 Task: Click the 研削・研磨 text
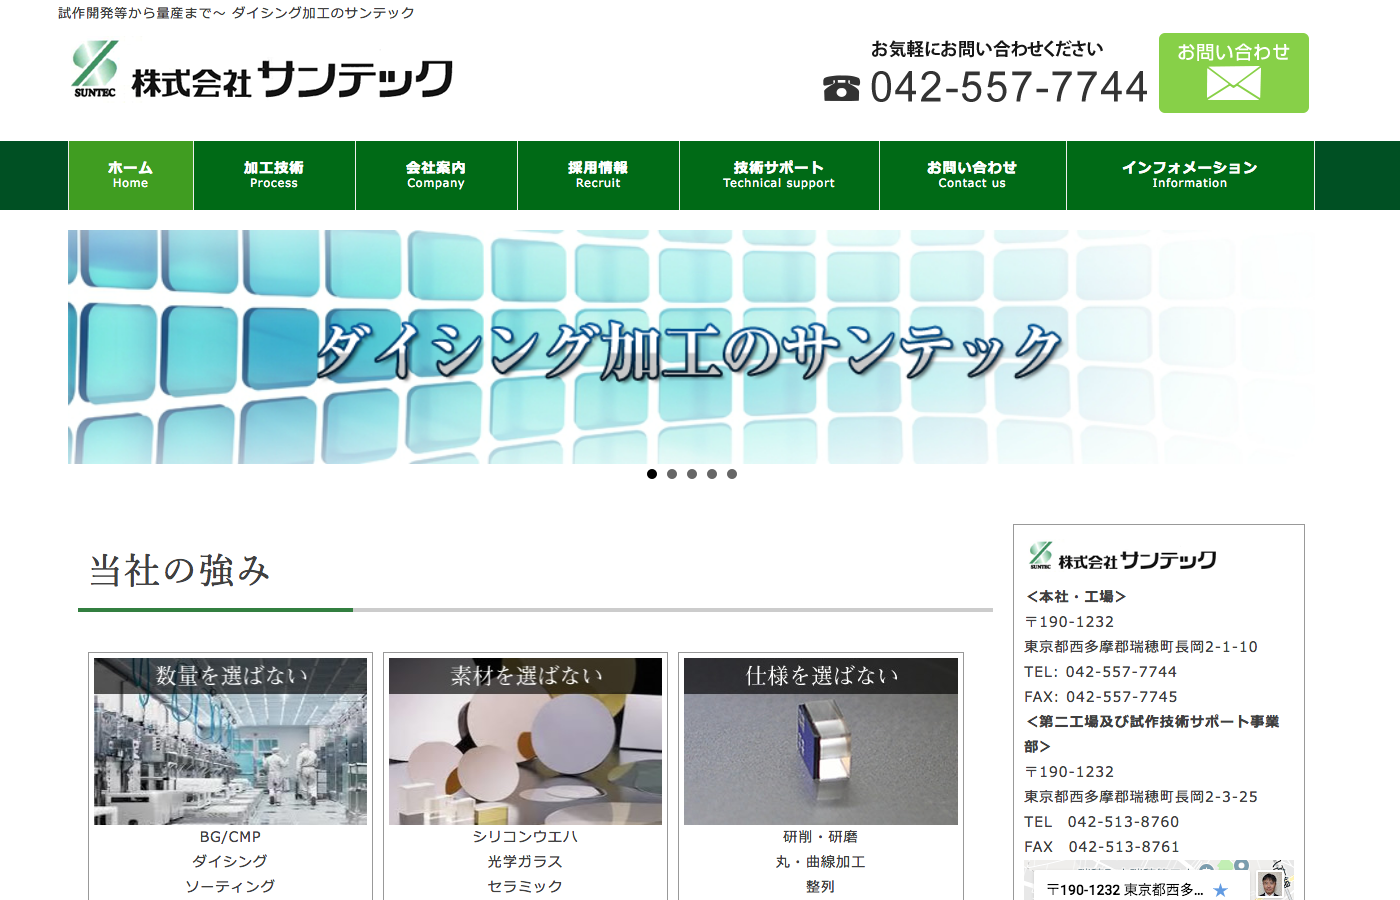[x=820, y=837]
